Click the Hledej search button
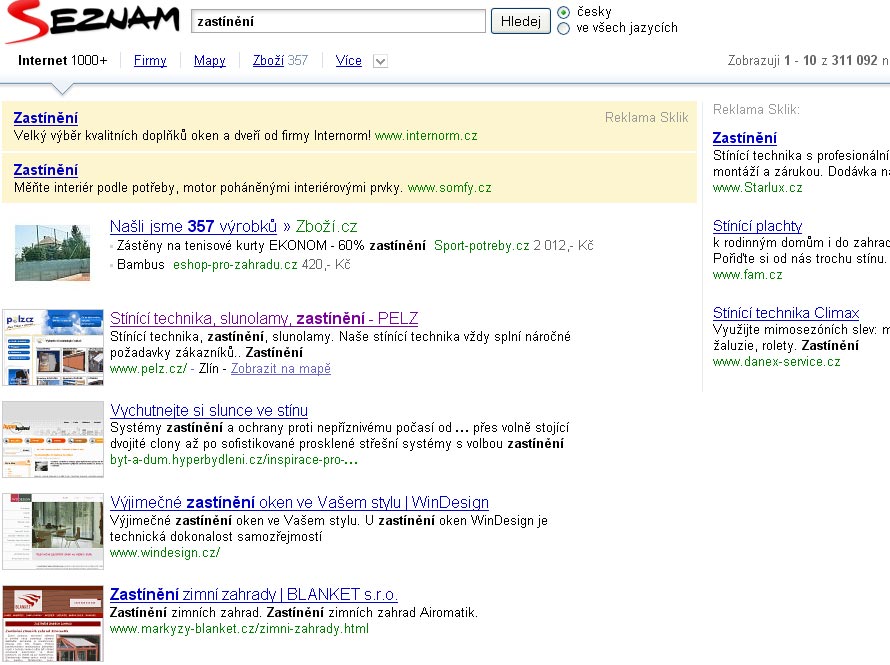This screenshot has width=890, height=665. coord(520,22)
